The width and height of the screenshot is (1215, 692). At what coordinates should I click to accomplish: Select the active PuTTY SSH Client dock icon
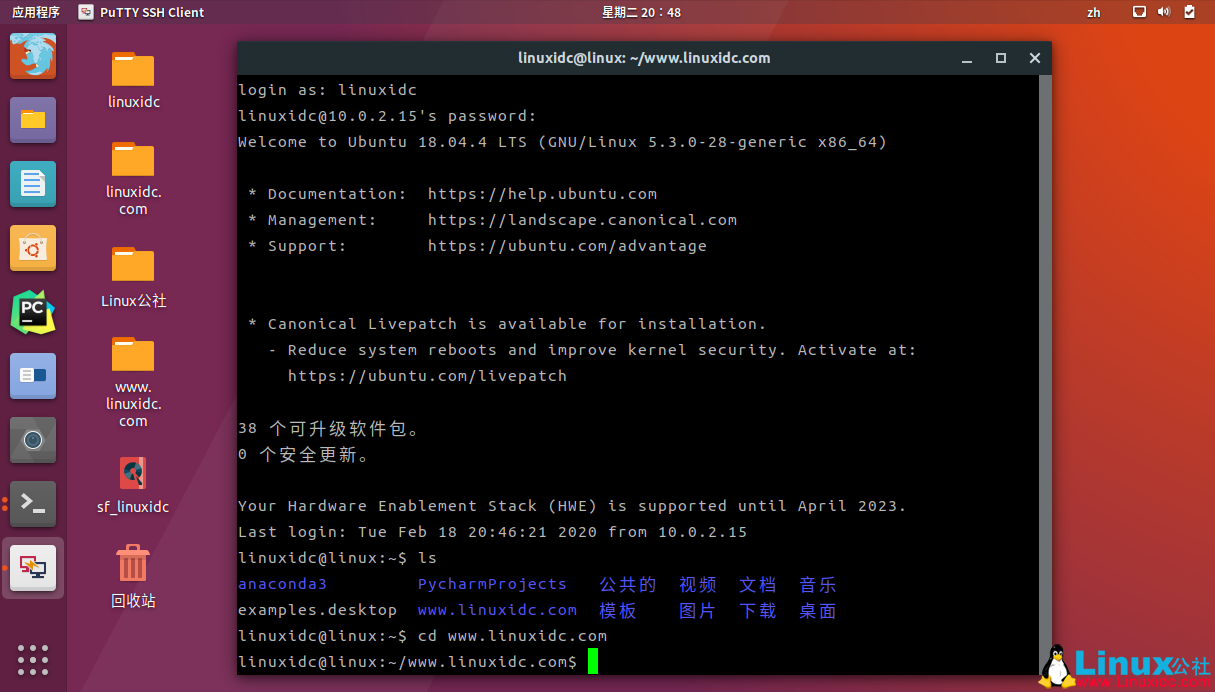click(33, 567)
